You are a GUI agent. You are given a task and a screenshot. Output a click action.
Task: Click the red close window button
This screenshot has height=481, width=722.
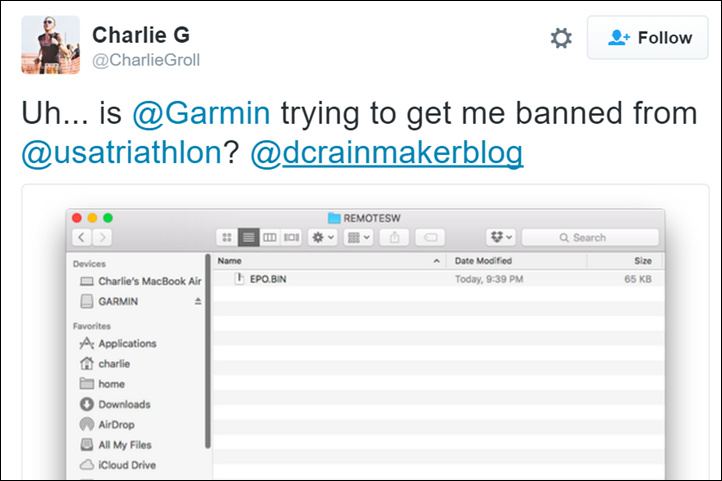click(77, 218)
